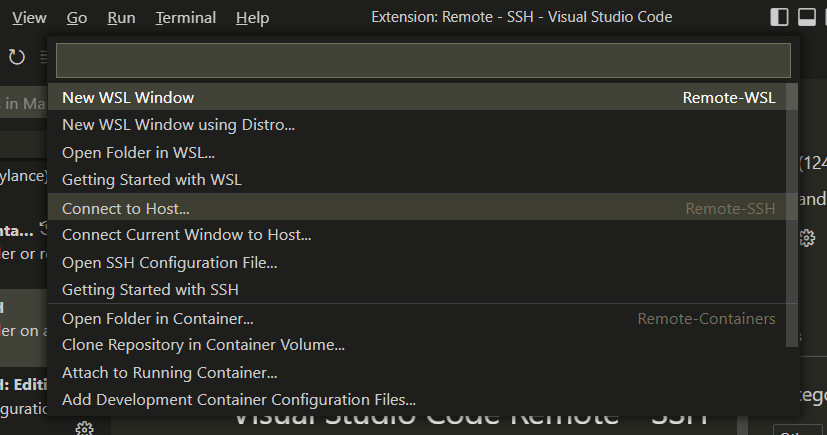The image size is (827, 435).
Task: Open the Go menu
Action: point(76,17)
